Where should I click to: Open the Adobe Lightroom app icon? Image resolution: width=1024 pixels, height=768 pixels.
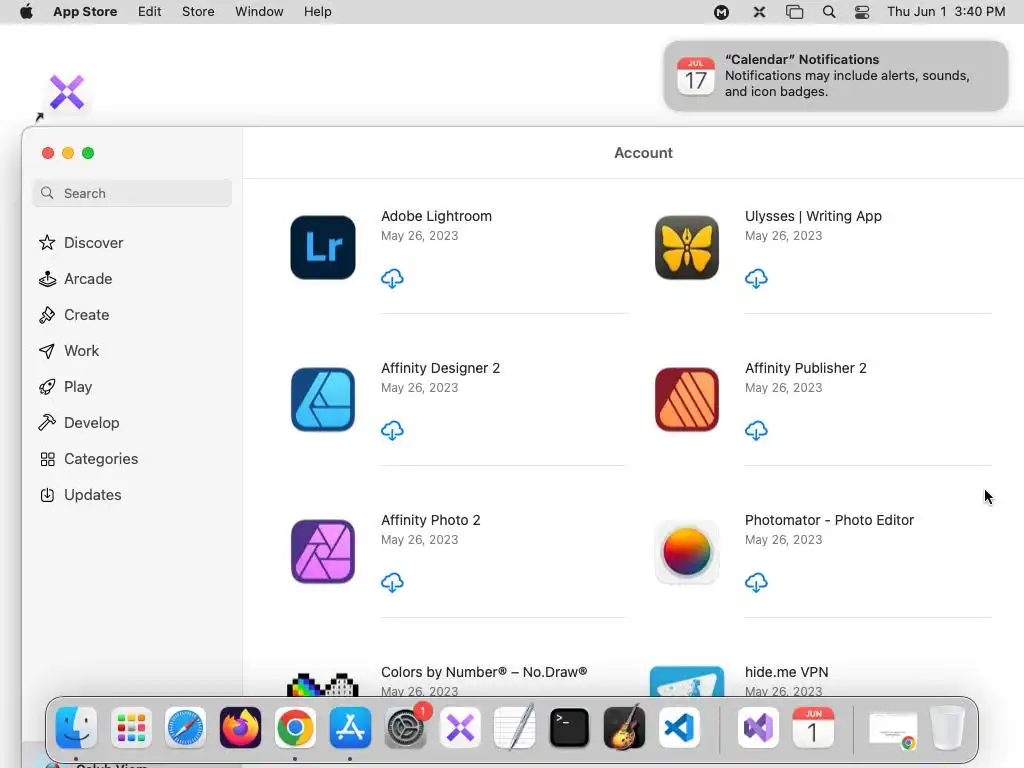tap(323, 248)
